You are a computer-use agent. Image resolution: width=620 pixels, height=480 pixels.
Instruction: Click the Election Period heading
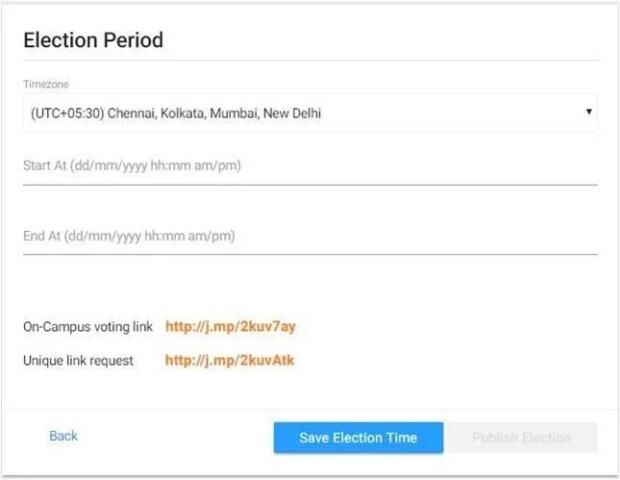(93, 41)
